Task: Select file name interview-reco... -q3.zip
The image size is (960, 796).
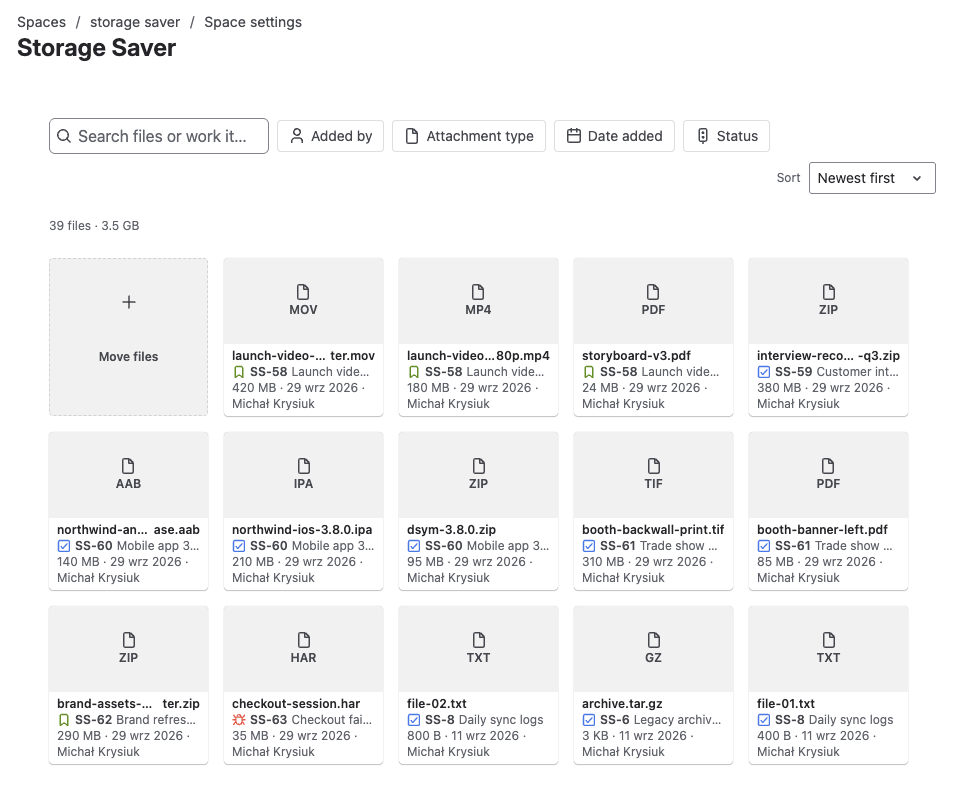Action: (828, 356)
